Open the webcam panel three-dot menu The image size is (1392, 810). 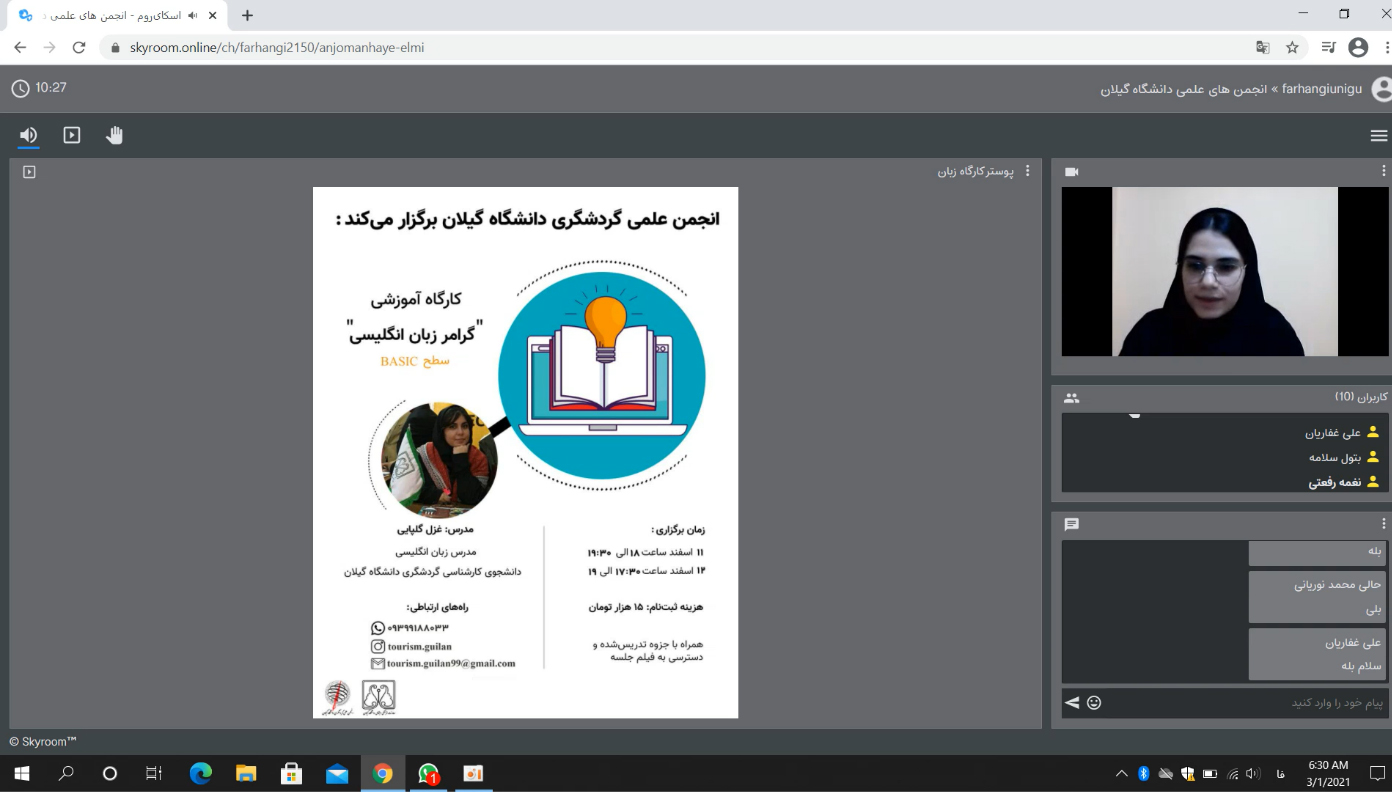(1384, 171)
